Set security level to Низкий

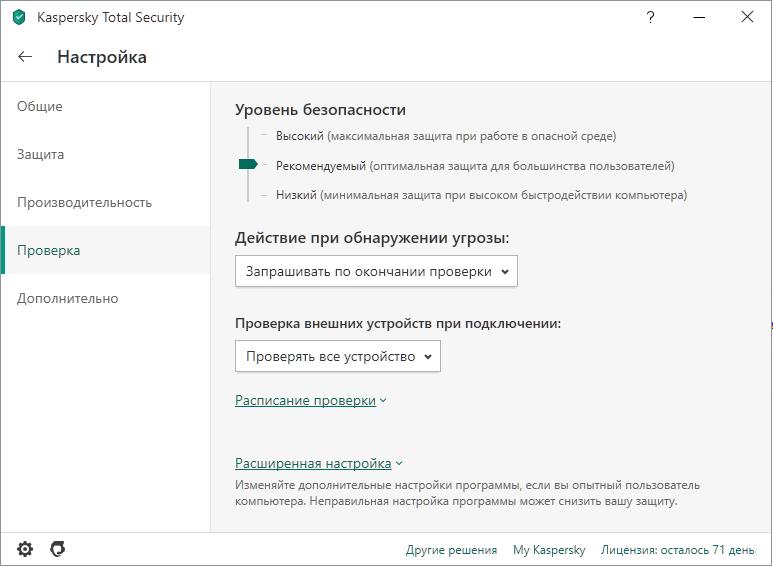tap(297, 195)
